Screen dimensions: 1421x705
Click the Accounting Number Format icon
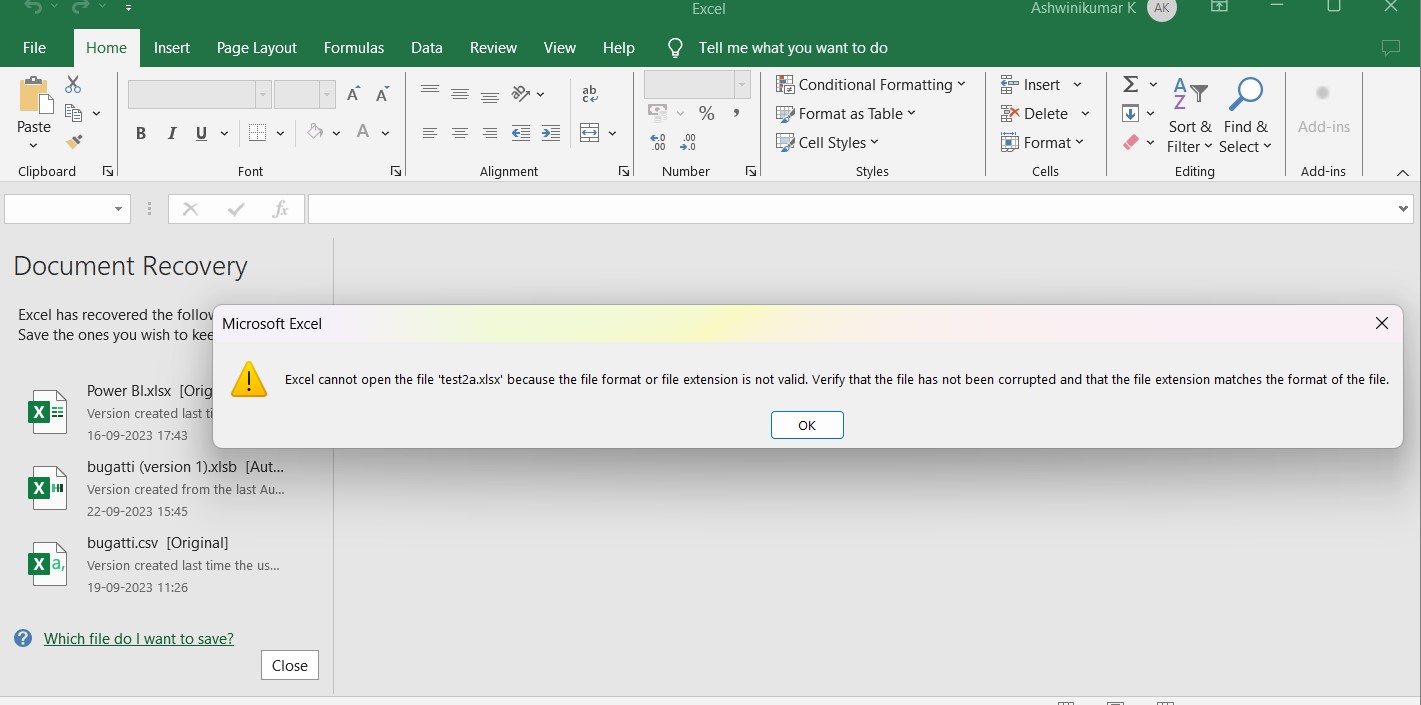[x=657, y=113]
